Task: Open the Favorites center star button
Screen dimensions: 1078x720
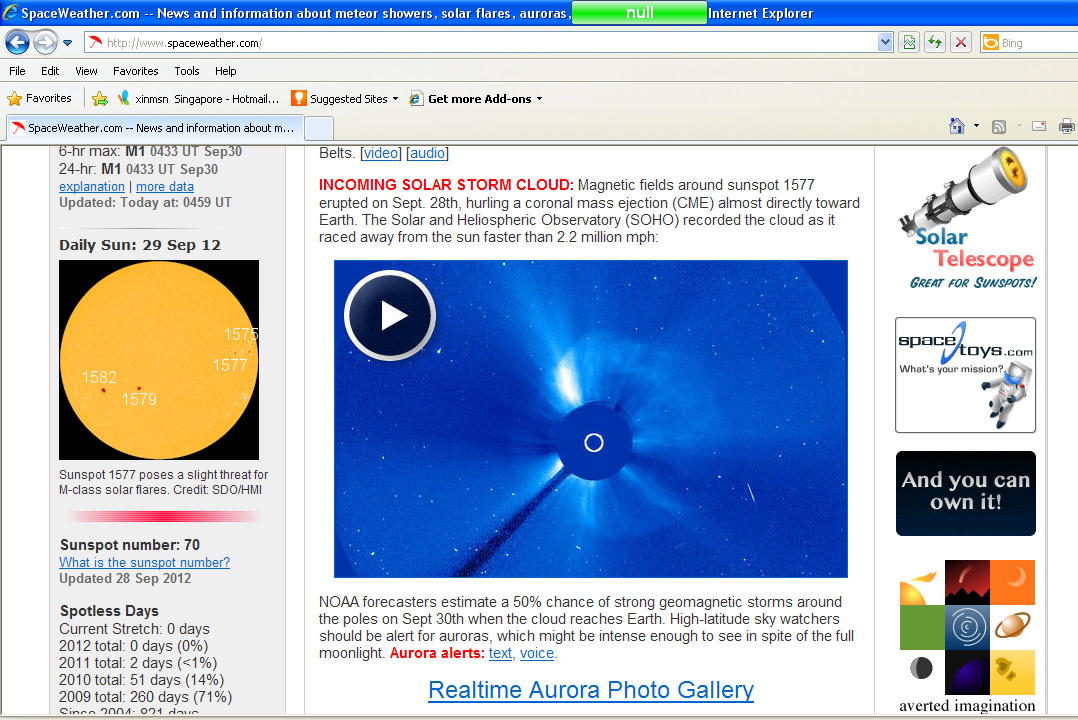Action: click(x=39, y=98)
